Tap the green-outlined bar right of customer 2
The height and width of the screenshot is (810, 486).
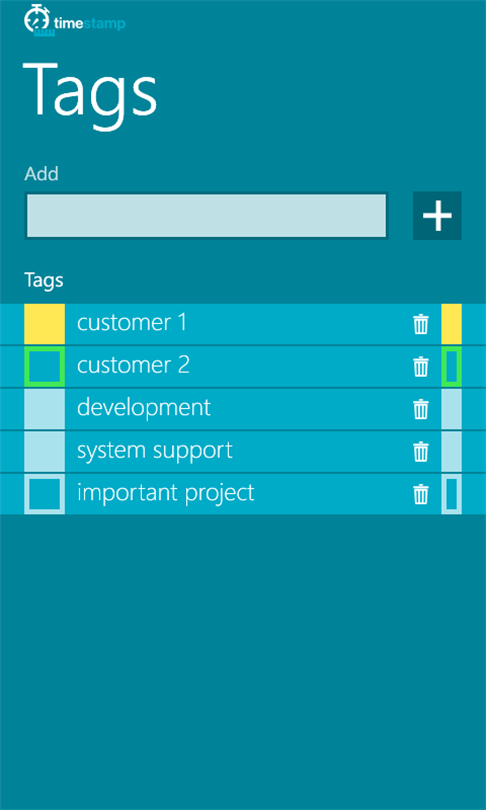pos(451,366)
